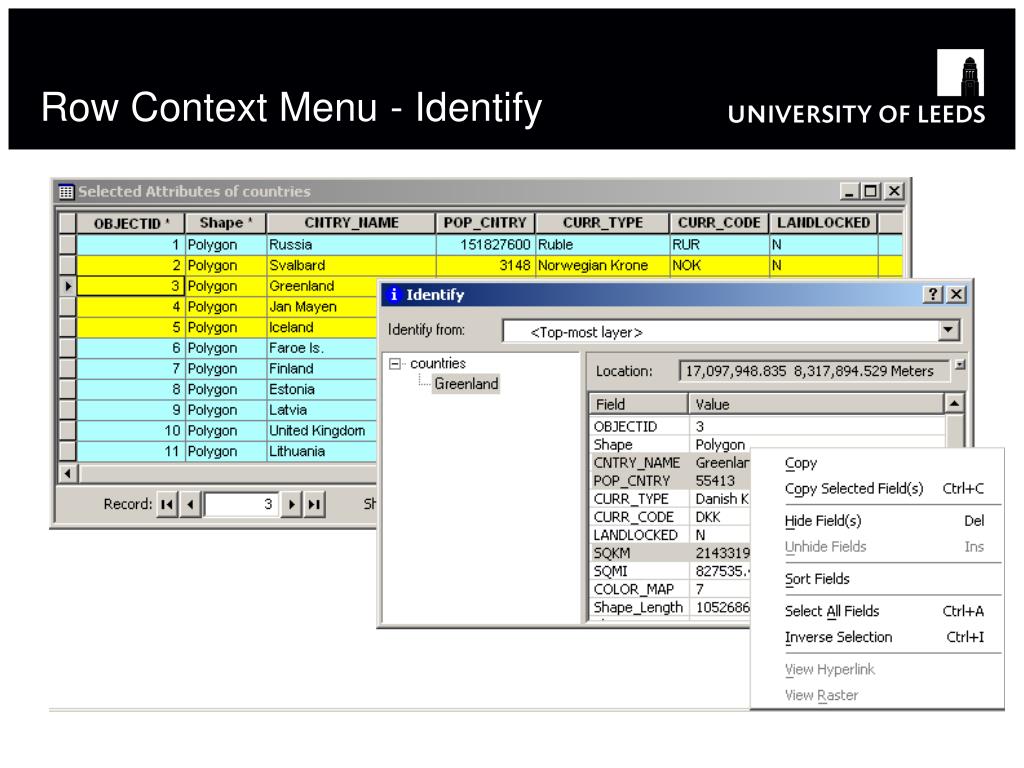Screen dimensions: 1024x768
Task: Select Greenland in Identify tree
Action: (x=466, y=384)
